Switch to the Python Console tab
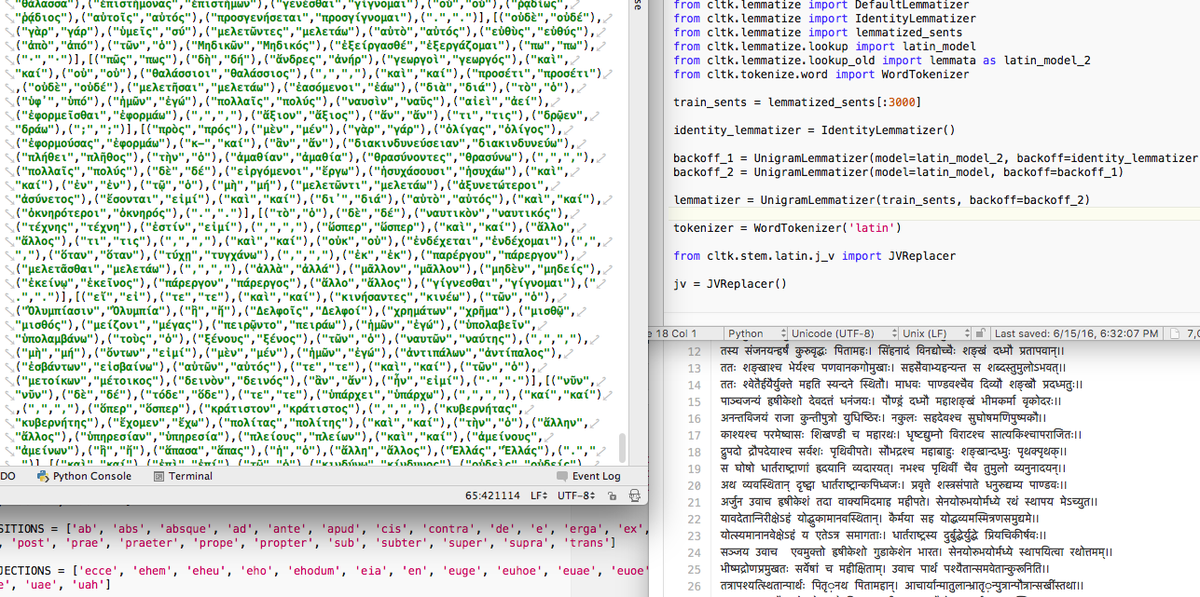 [90, 477]
